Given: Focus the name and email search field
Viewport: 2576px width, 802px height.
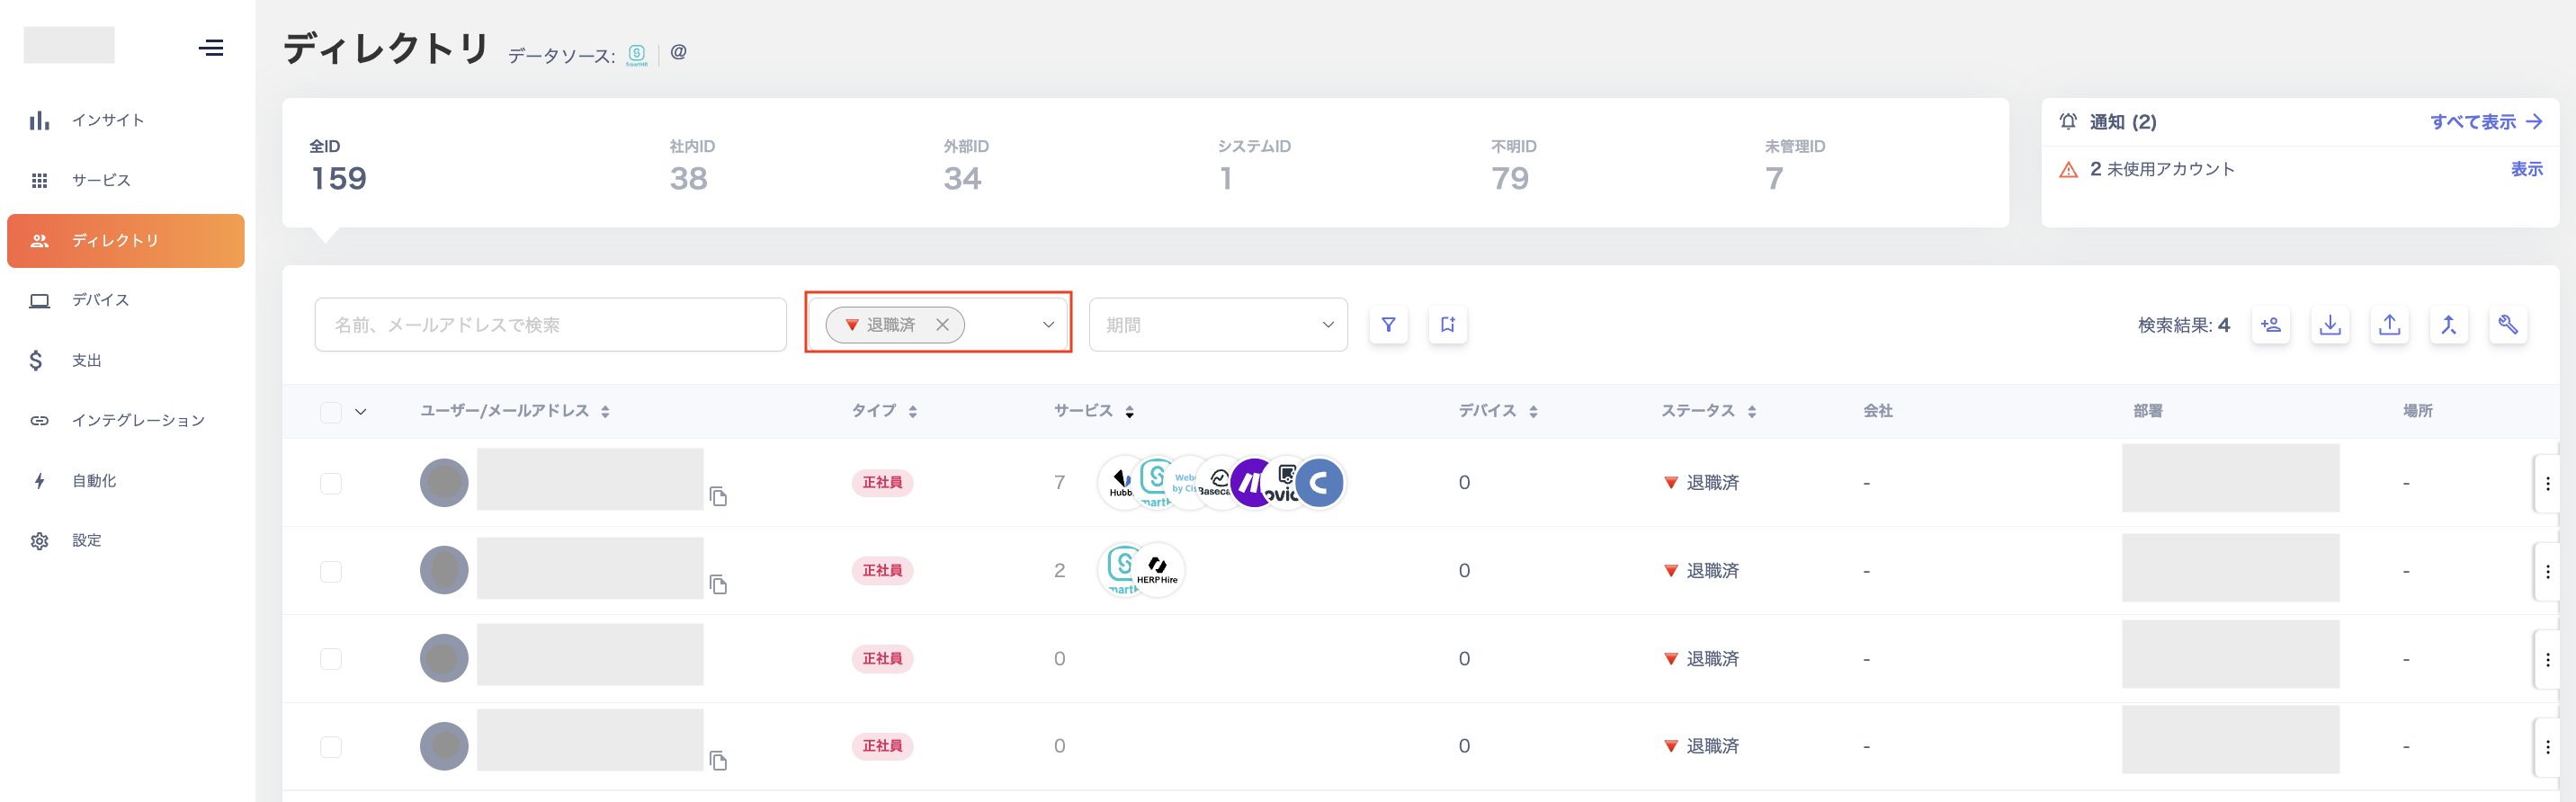Looking at the screenshot, I should pyautogui.click(x=550, y=325).
